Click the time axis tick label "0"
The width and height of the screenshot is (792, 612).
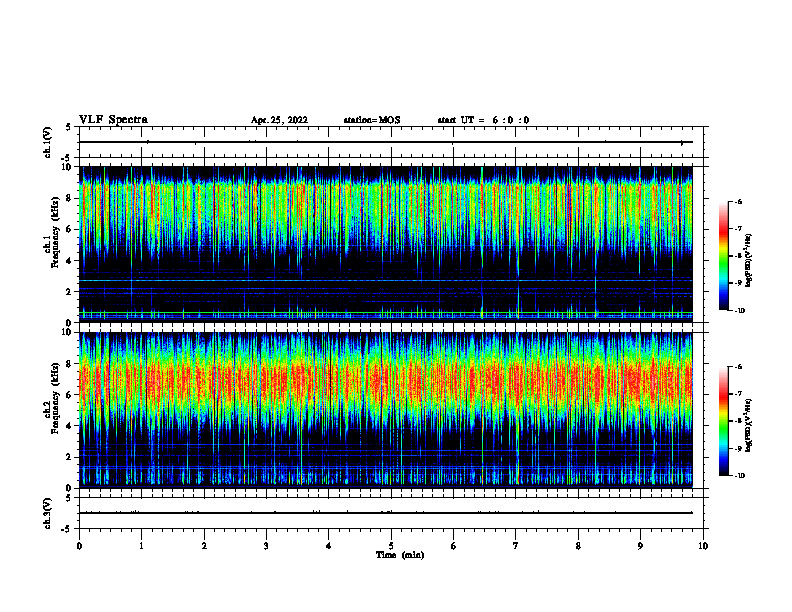79,546
